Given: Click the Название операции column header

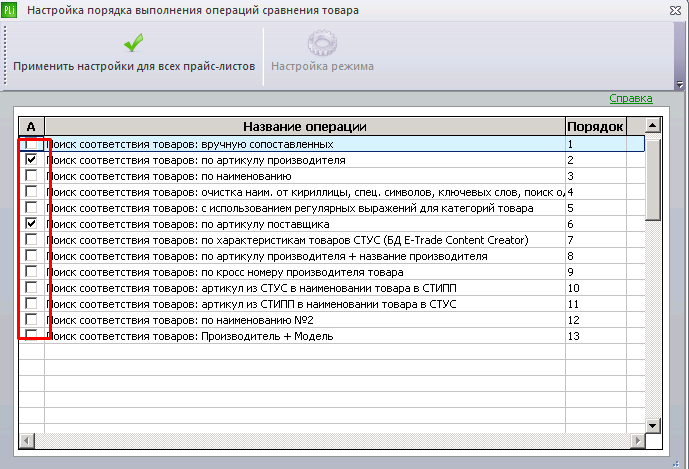Looking at the screenshot, I should (305, 127).
